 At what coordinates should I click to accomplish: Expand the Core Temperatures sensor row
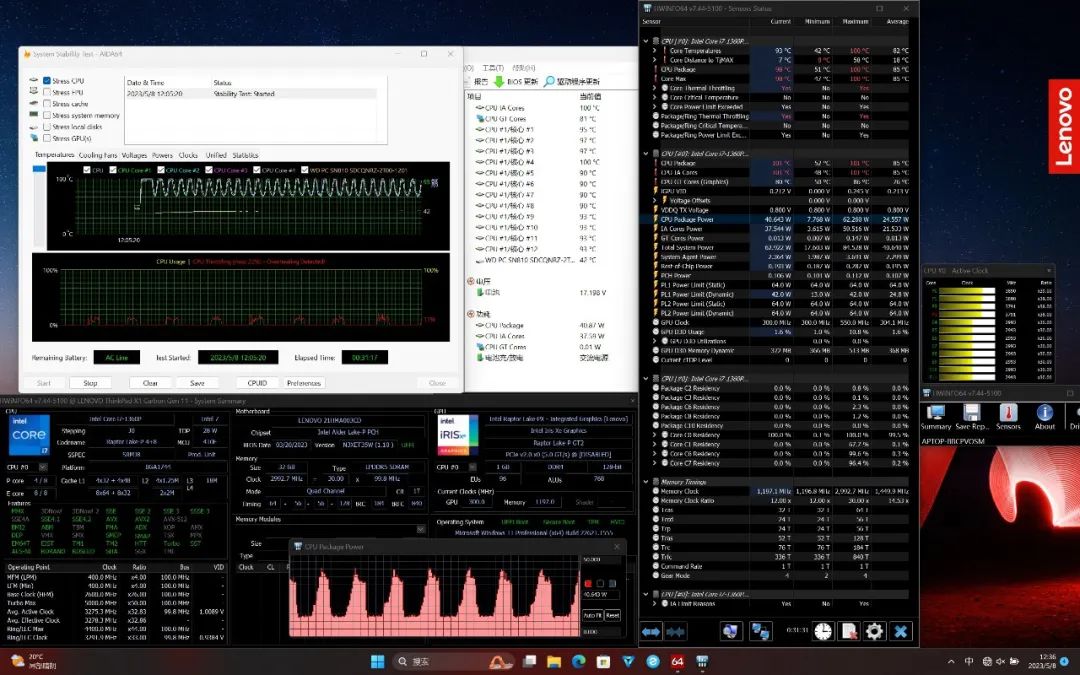pos(655,50)
